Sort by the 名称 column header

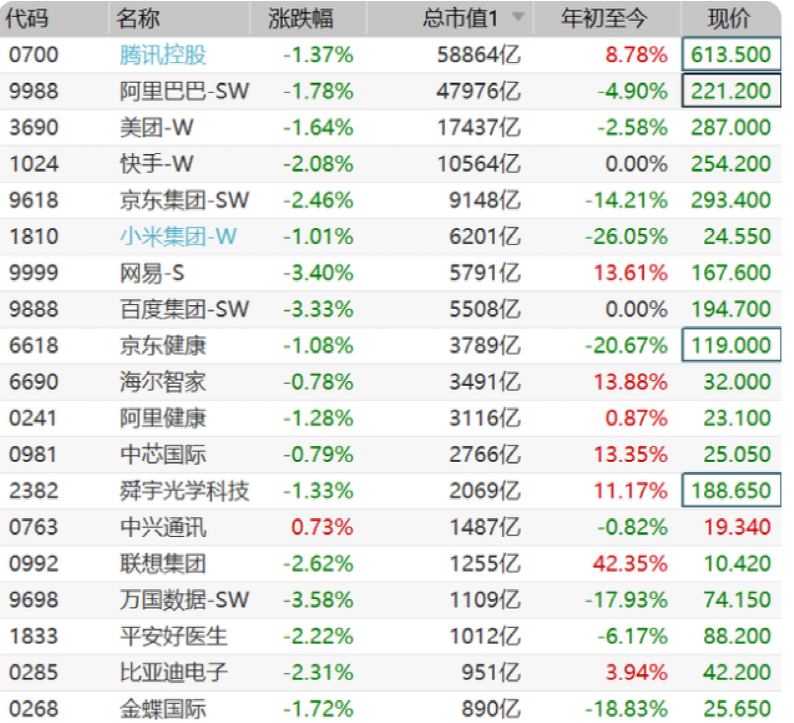138,19
